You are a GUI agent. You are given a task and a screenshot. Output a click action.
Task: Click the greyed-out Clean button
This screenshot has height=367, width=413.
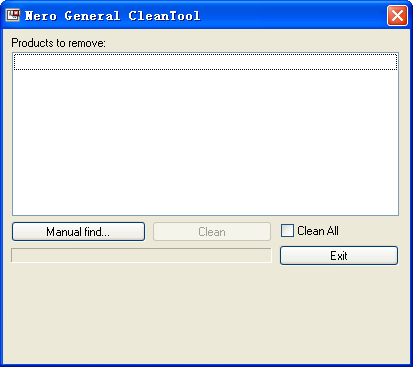(212, 231)
